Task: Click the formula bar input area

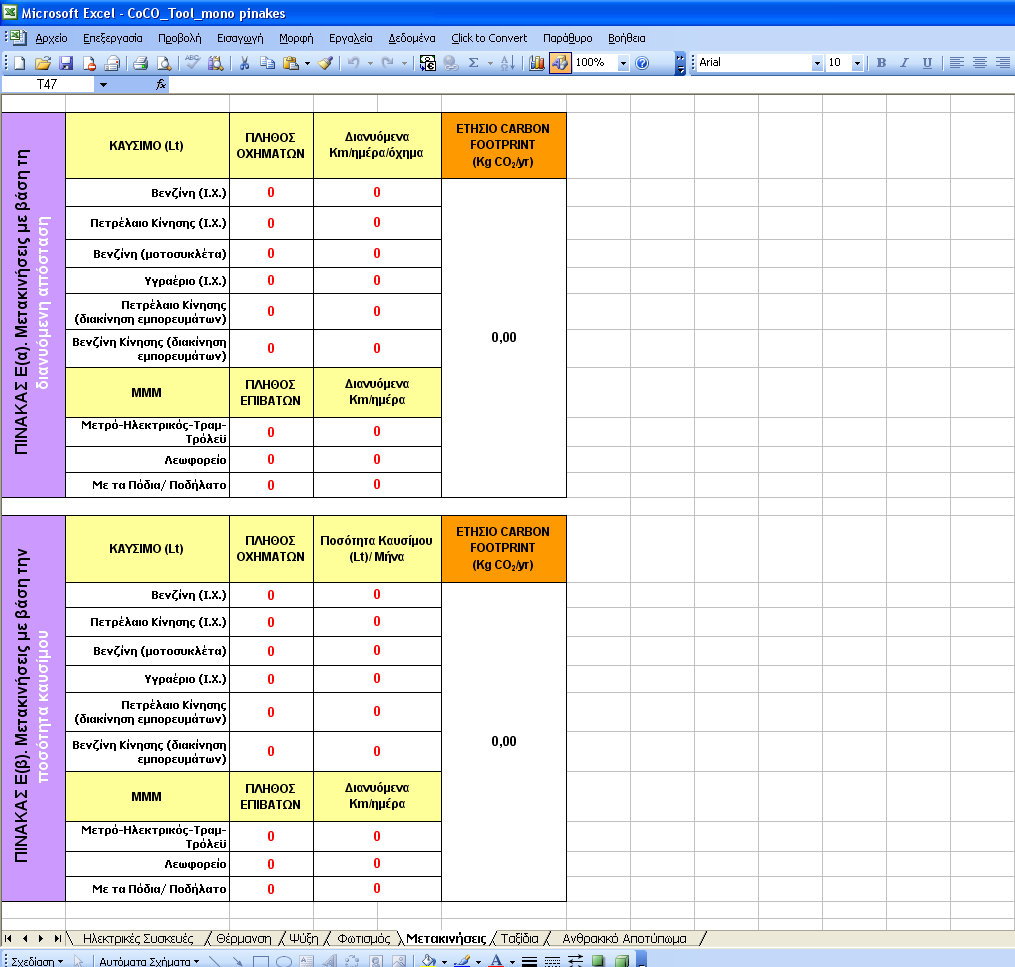Action: tap(591, 84)
